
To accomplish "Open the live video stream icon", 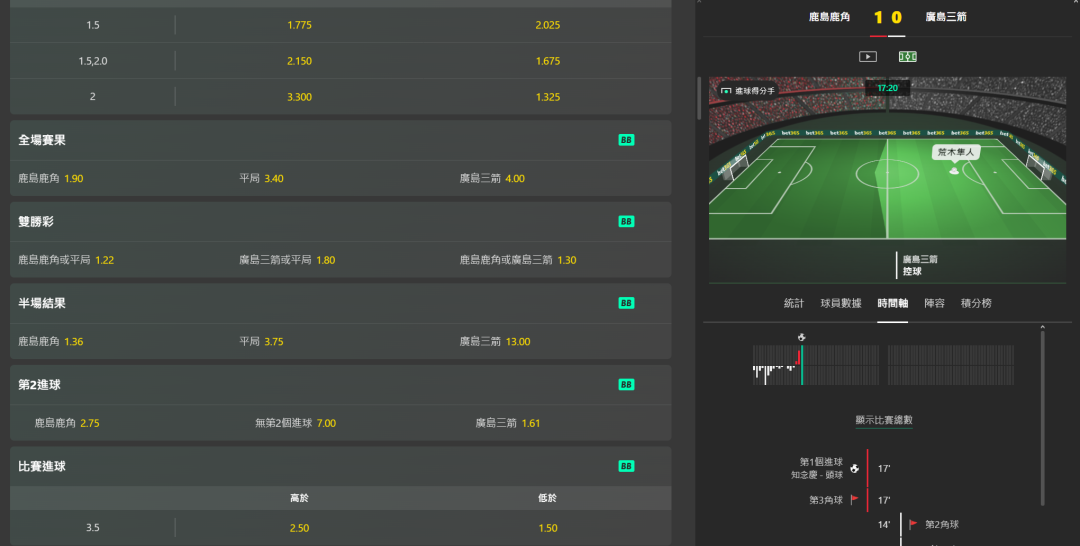I will [x=868, y=56].
